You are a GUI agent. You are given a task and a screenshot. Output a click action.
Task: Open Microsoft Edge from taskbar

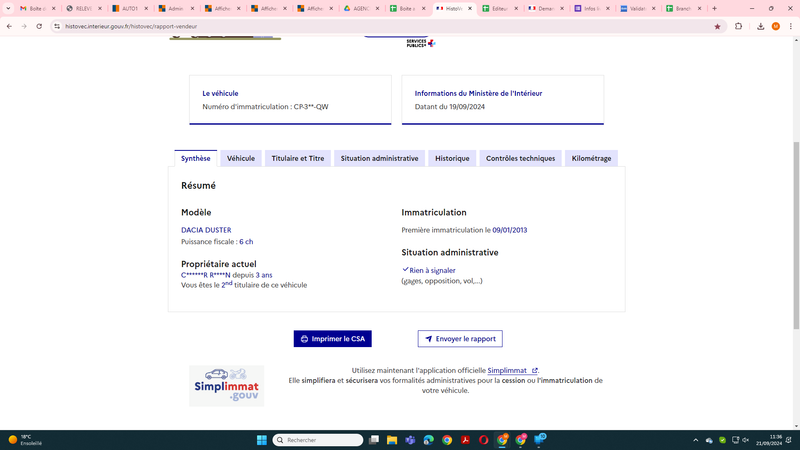(429, 440)
